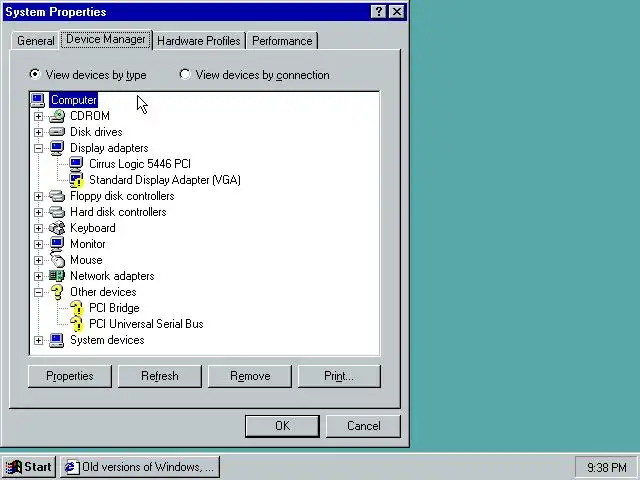Switch to the Device Manager tab

(x=106, y=39)
